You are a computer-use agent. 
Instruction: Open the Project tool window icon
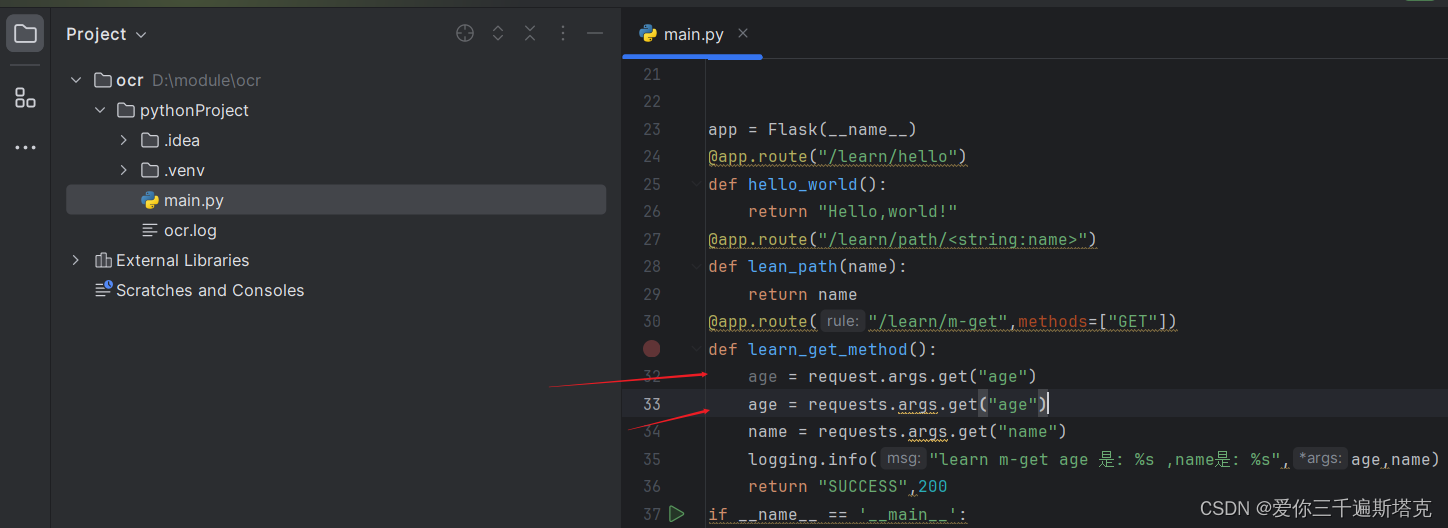click(x=25, y=34)
